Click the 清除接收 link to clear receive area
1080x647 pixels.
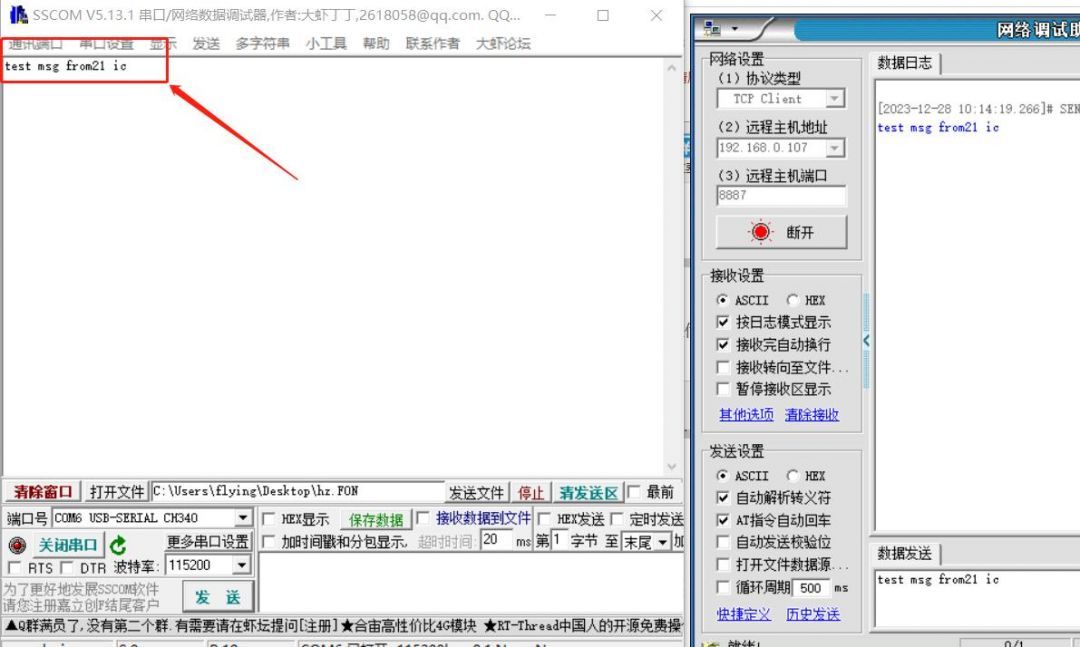coord(810,415)
